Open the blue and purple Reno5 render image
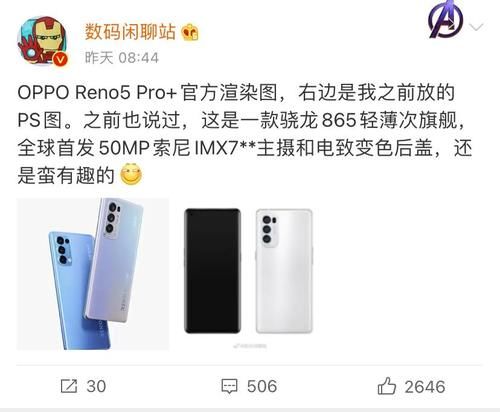The image size is (500, 412). point(93,274)
